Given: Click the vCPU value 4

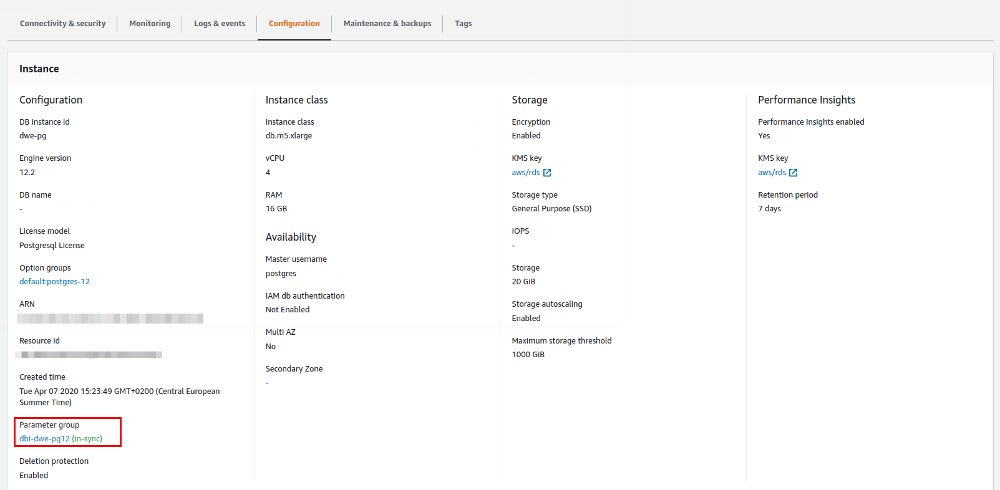Looking at the screenshot, I should pyautogui.click(x=267, y=172).
